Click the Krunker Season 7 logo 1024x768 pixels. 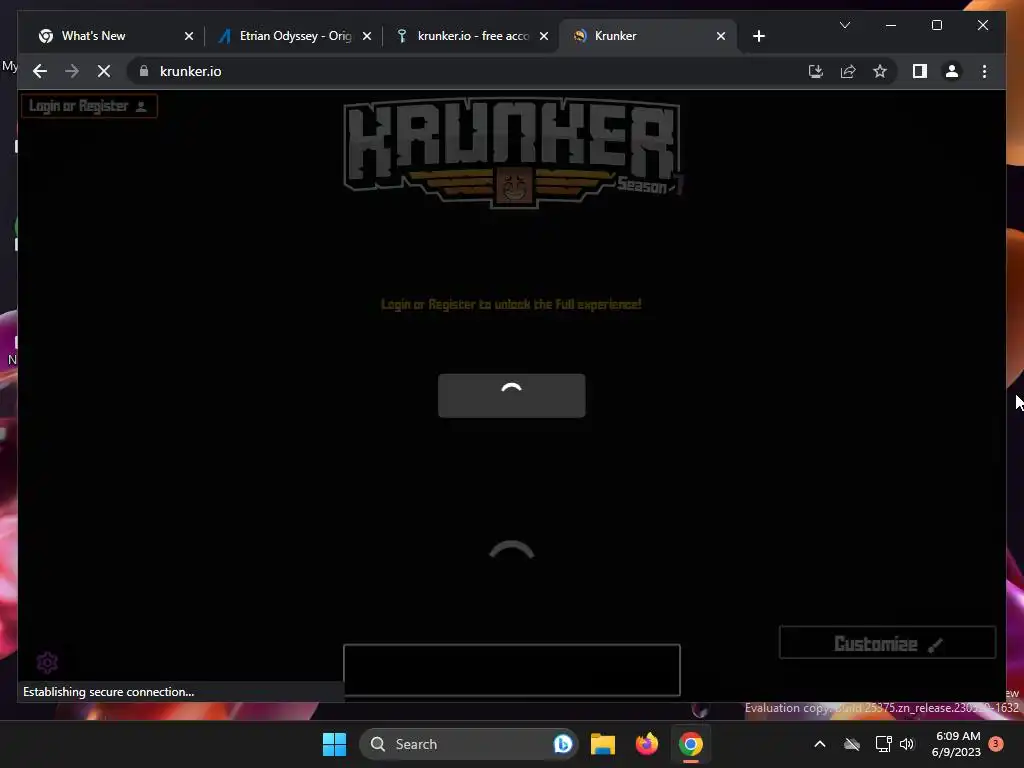pyautogui.click(x=513, y=153)
